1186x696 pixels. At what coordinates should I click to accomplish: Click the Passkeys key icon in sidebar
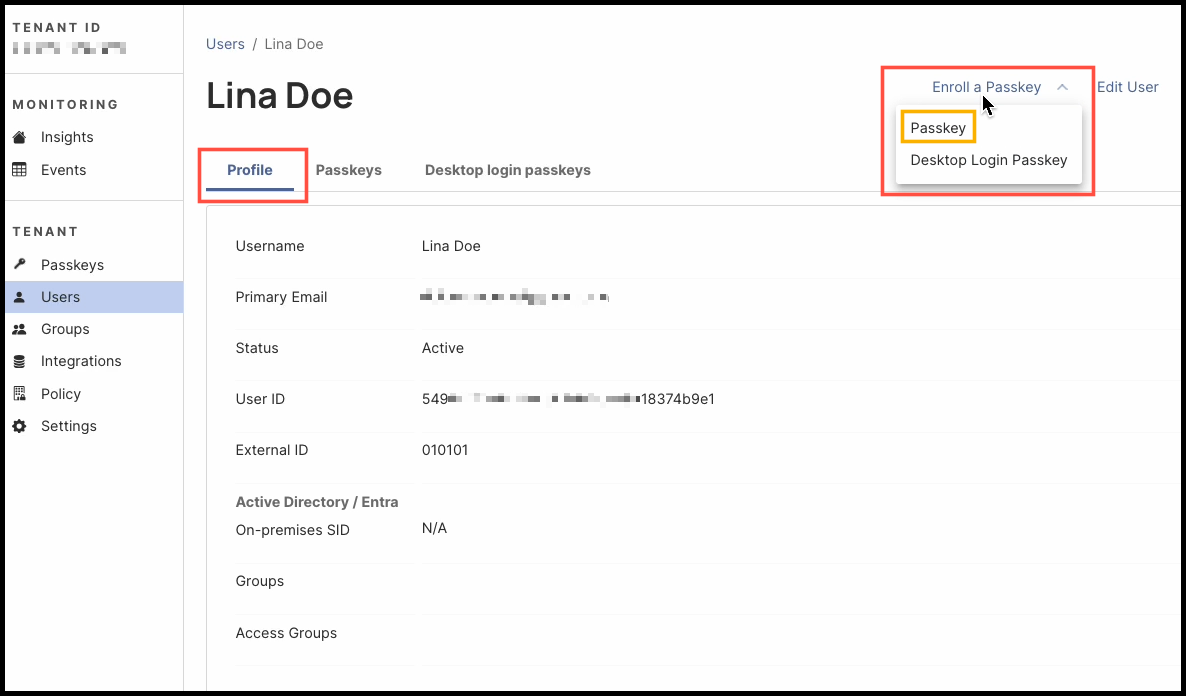point(19,265)
